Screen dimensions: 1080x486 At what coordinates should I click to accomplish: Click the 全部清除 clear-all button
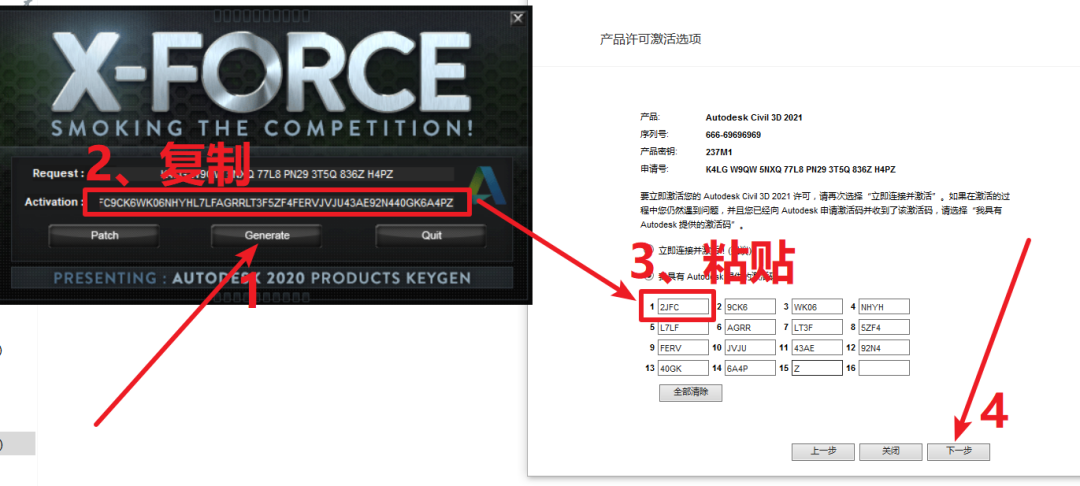coord(690,393)
